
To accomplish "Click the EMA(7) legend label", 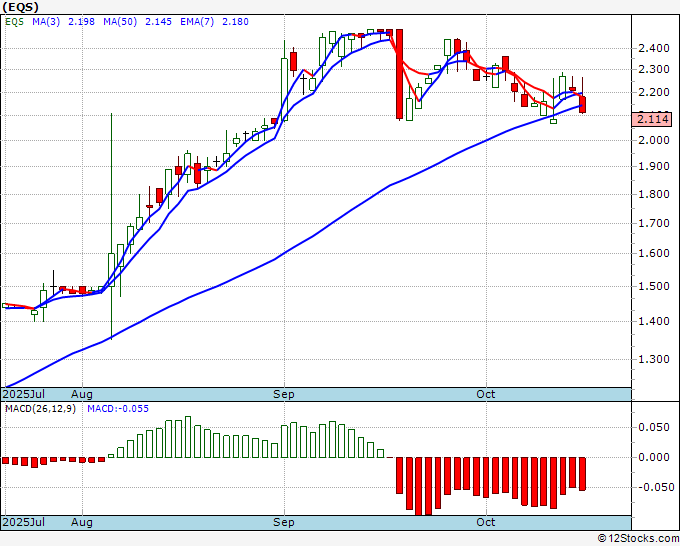I will pos(197,22).
